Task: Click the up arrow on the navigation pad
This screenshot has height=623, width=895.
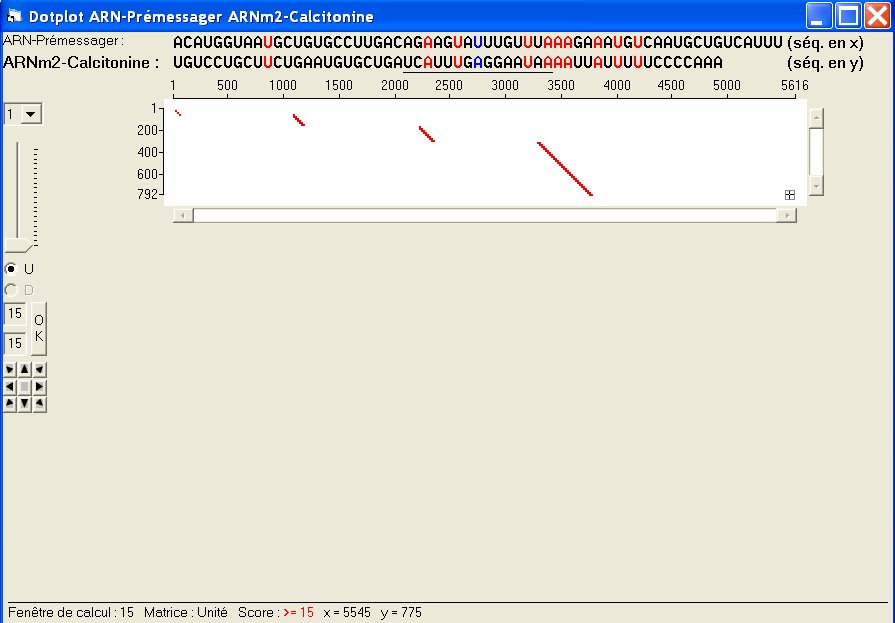Action: (25, 369)
